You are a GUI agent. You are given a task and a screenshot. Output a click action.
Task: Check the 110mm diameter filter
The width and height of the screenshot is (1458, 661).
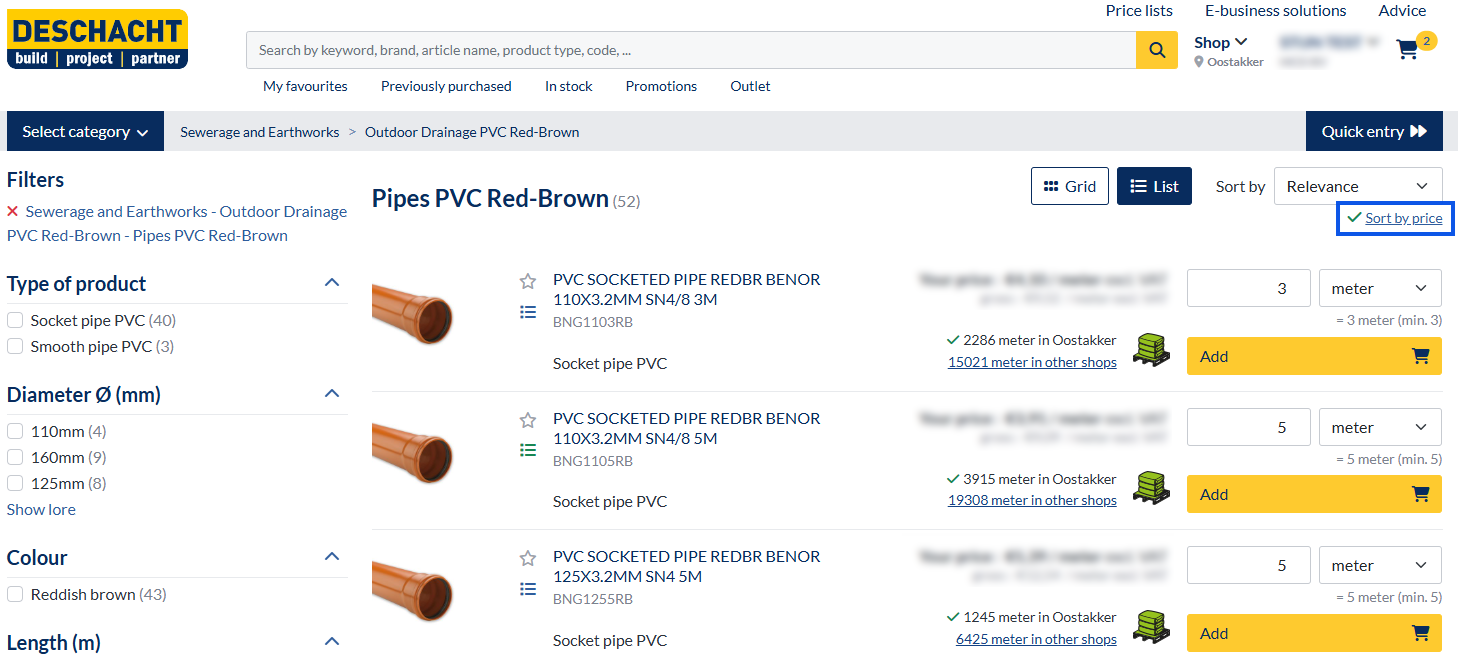[x=15, y=431]
